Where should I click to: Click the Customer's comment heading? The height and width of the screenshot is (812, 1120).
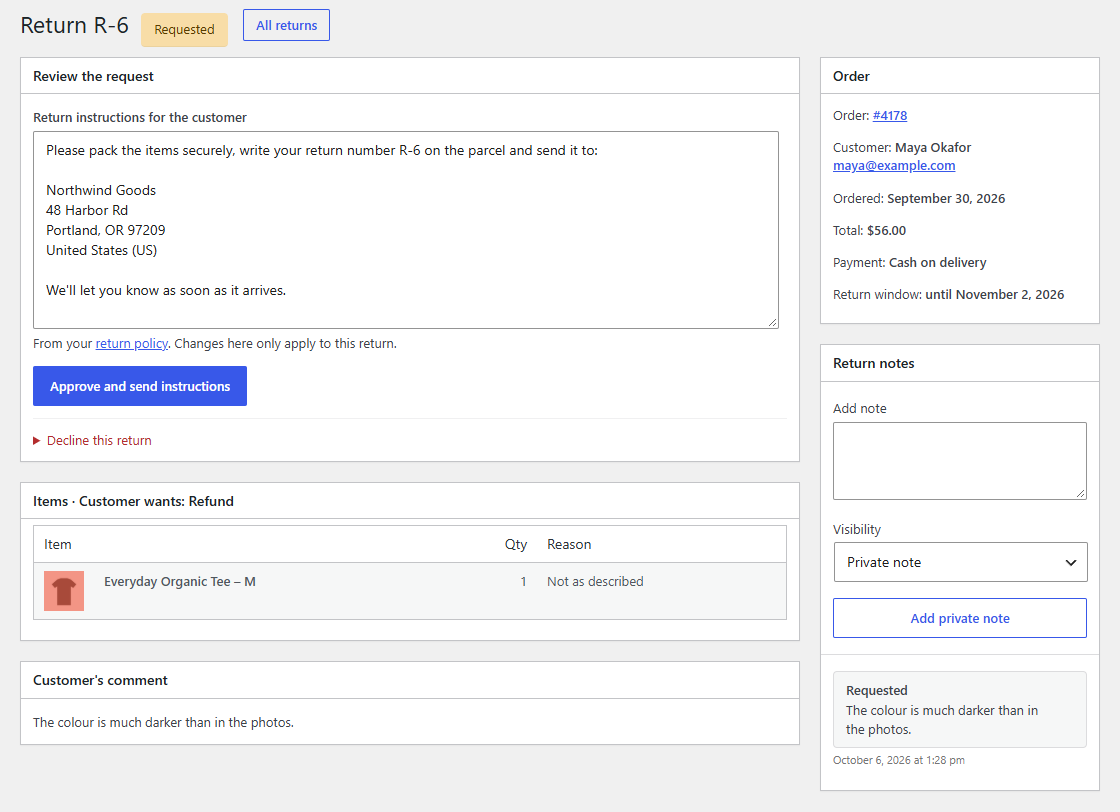tap(100, 681)
